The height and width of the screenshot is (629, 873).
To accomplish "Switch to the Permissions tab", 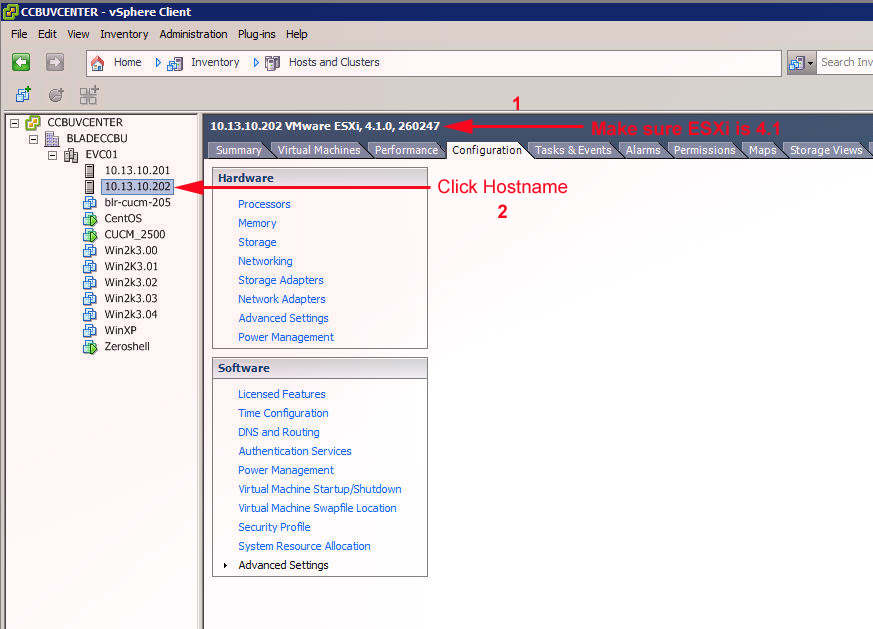I will click(x=704, y=150).
